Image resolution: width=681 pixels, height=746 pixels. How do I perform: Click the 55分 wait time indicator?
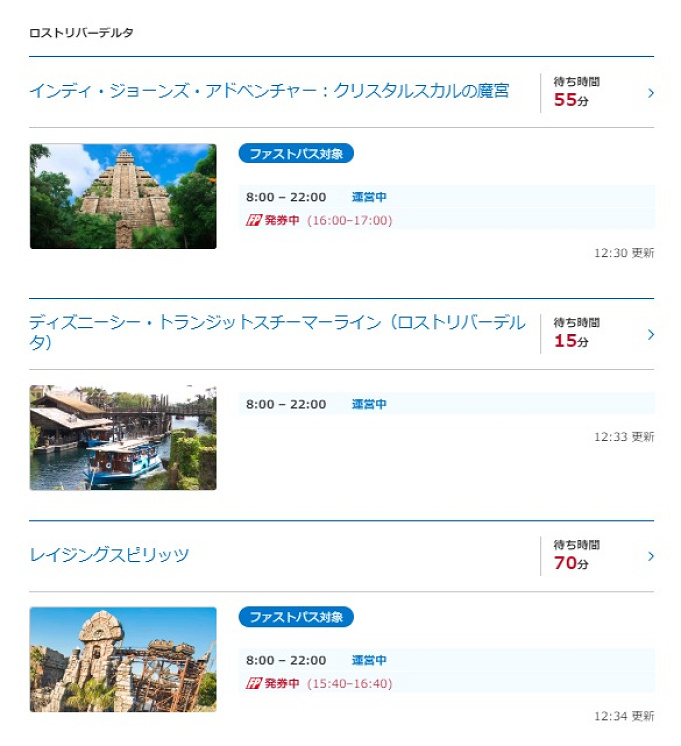[571, 100]
